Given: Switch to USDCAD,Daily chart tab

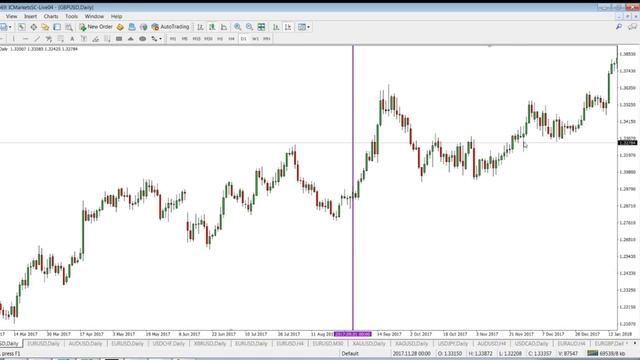Looking at the screenshot, I should pyautogui.click(x=531, y=344).
